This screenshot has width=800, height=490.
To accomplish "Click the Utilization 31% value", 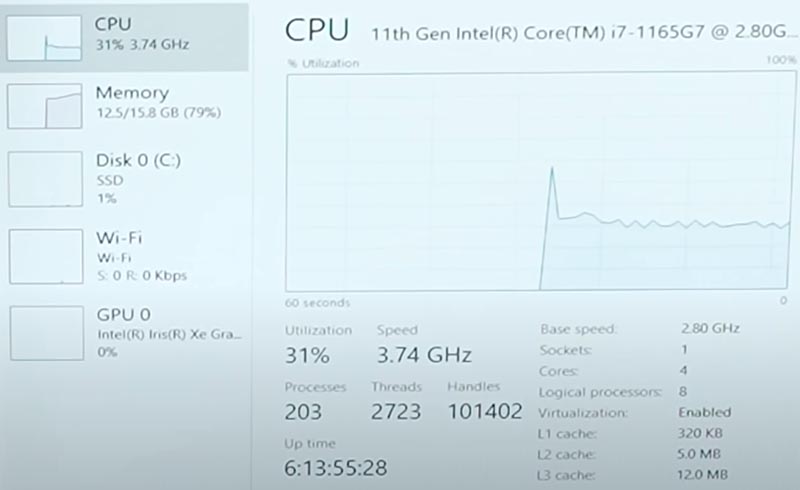I will tap(307, 355).
